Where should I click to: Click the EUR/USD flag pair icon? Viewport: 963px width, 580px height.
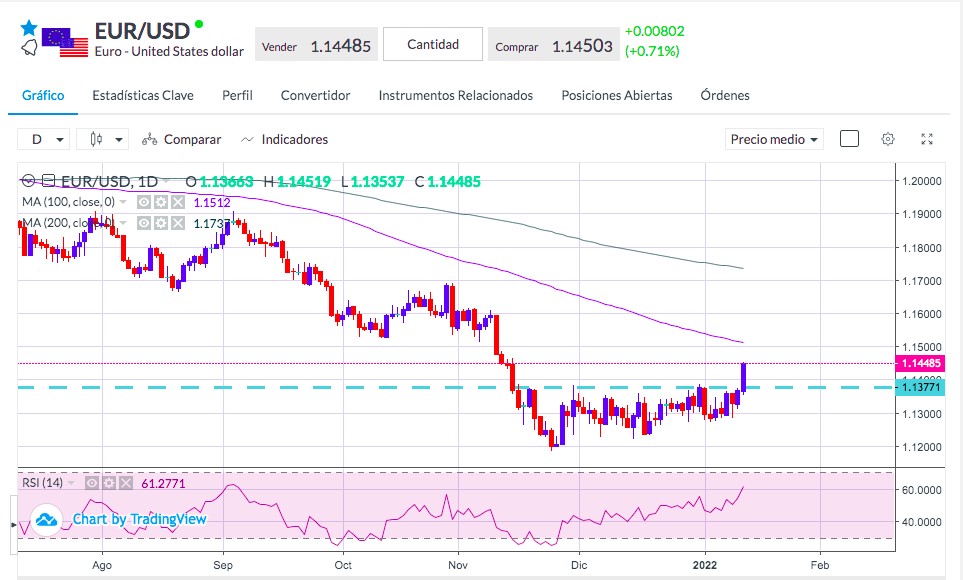(x=65, y=43)
